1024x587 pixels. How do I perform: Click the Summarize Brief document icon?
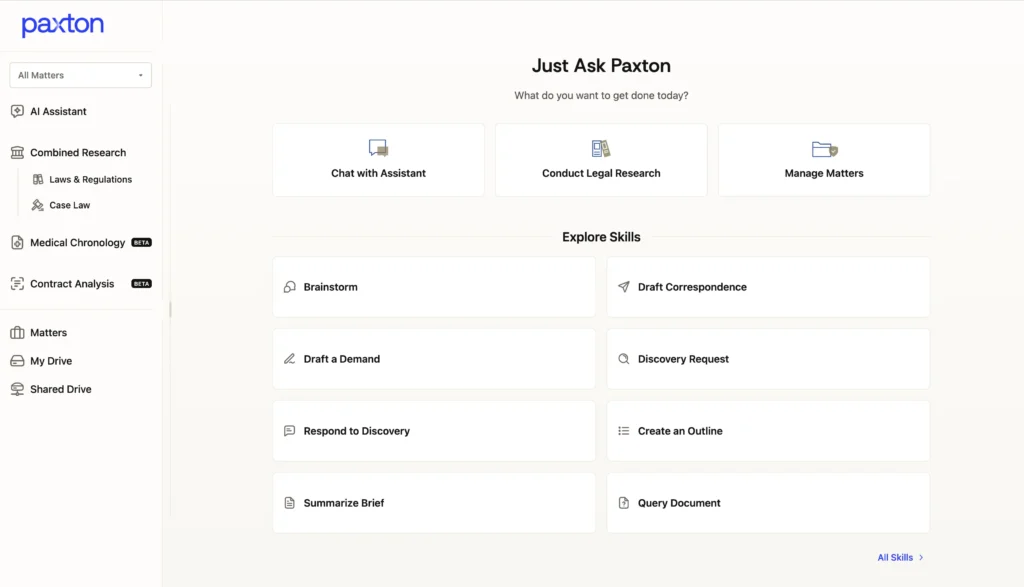289,503
